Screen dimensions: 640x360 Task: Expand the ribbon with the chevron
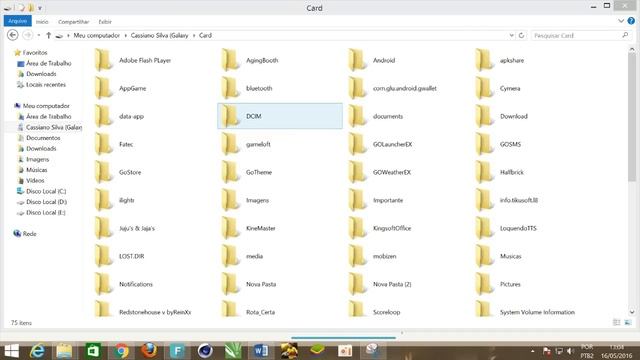click(621, 21)
